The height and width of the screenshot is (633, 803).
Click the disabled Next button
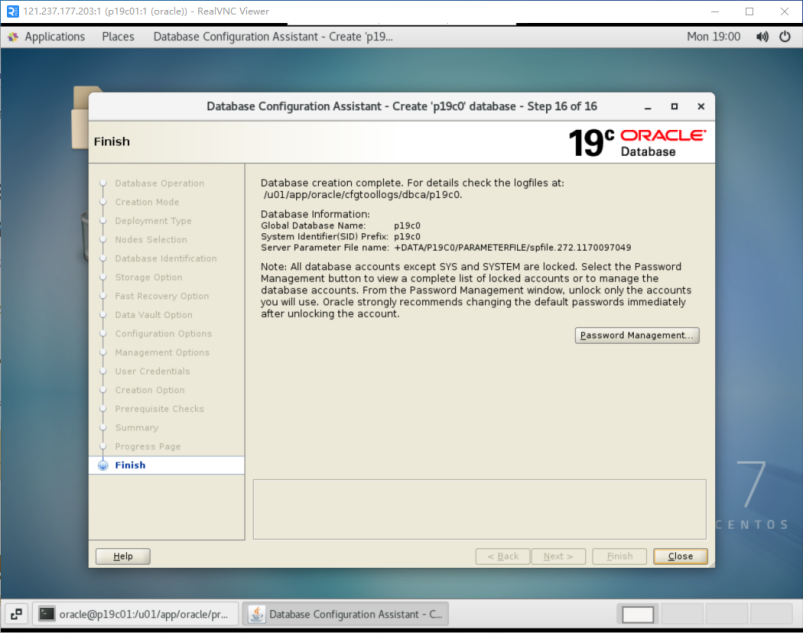tap(558, 556)
